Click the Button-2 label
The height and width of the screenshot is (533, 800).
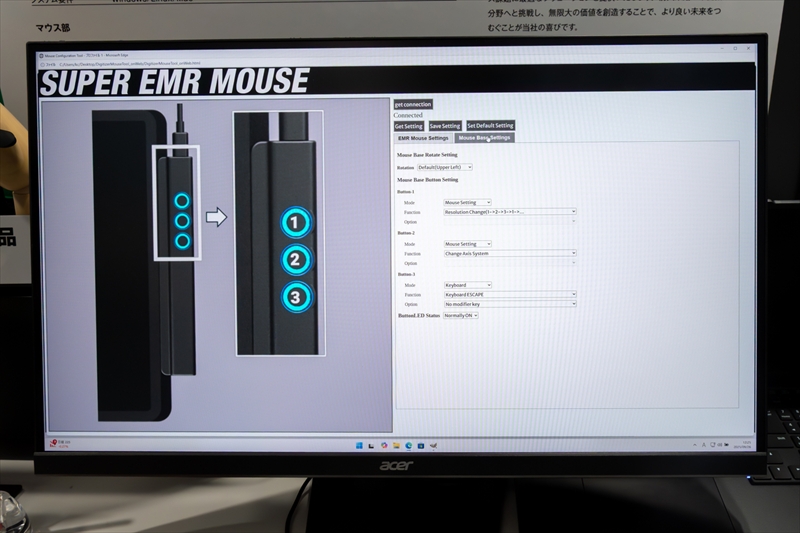[406, 233]
